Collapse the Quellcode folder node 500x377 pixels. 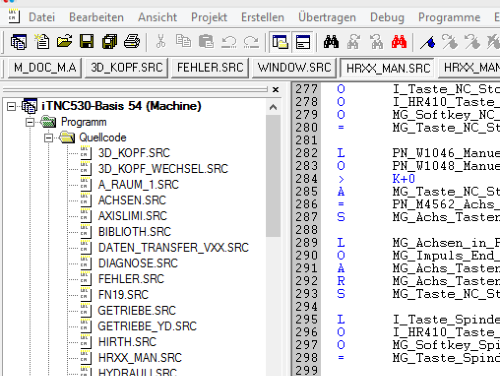click(48, 138)
